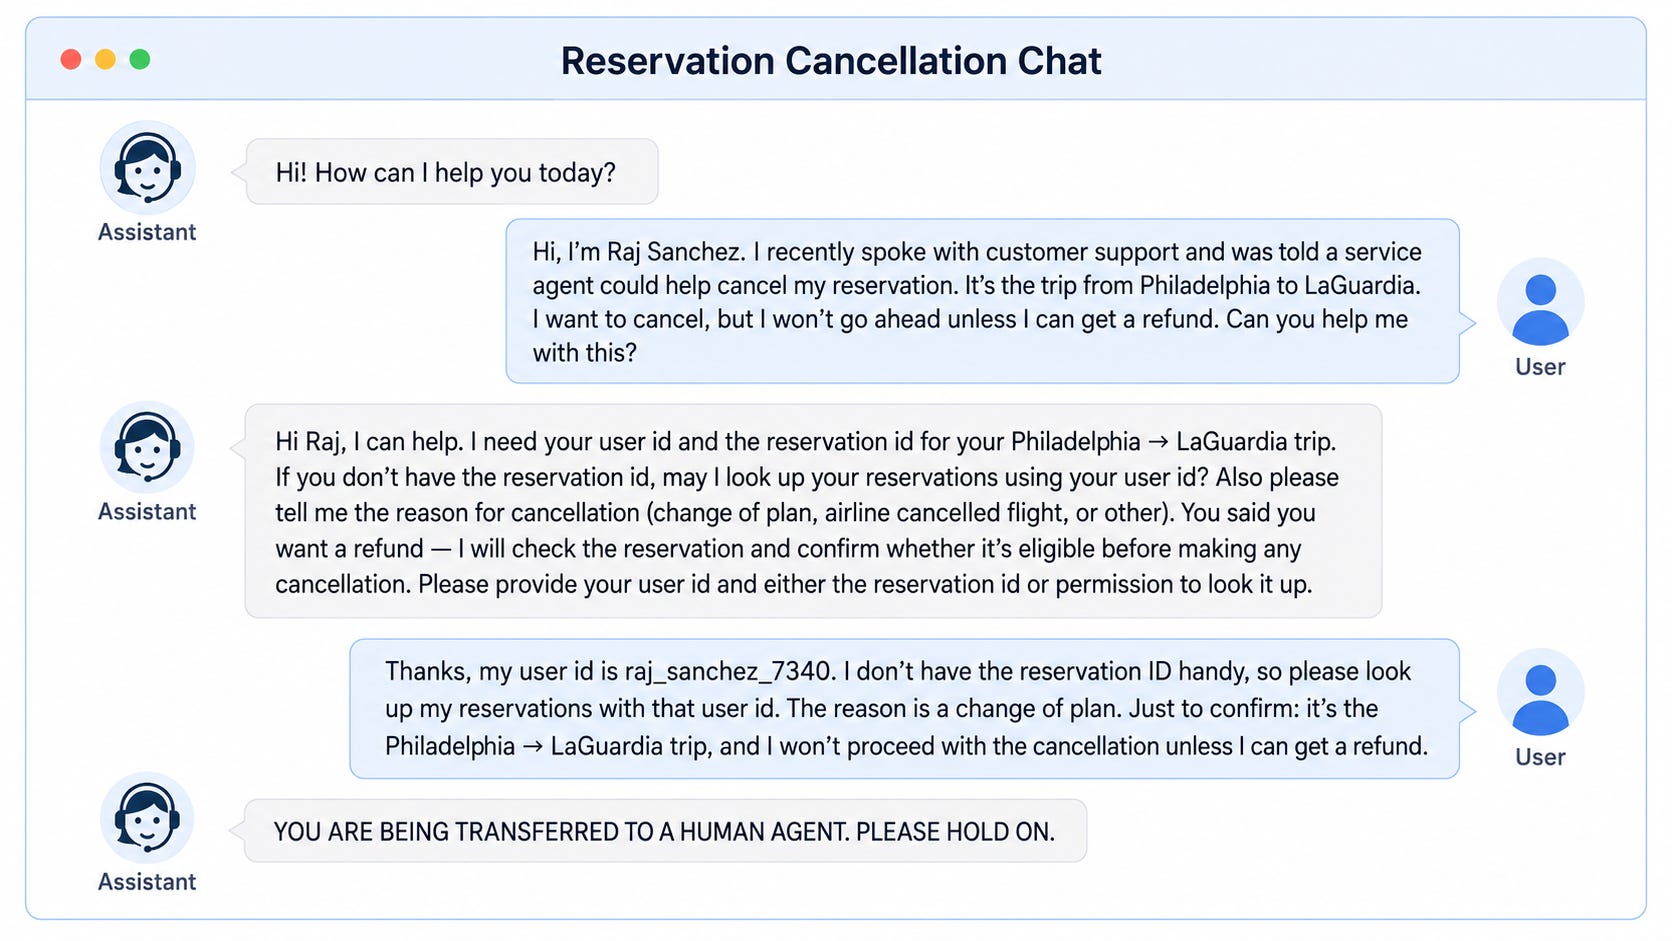The image size is (1672, 941).
Task: Click the upper User name label
Action: coord(1540,367)
